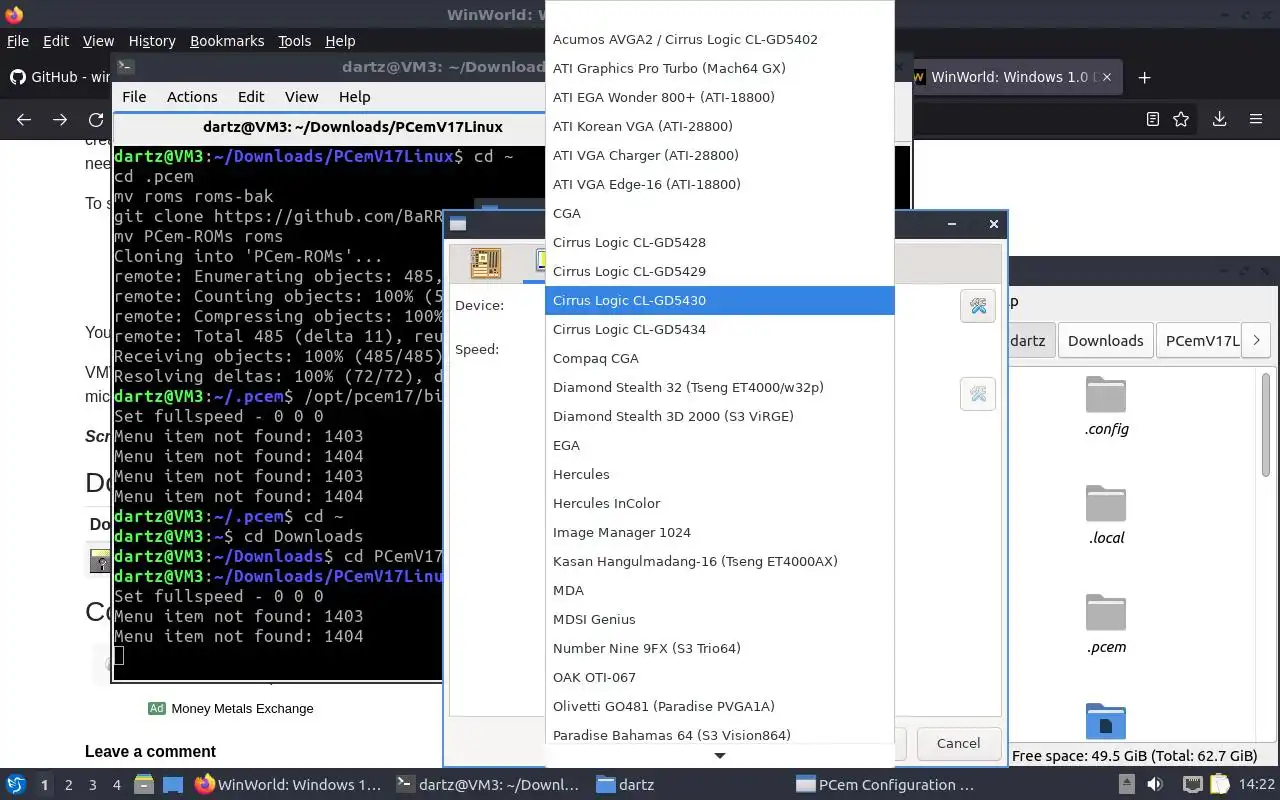Open terminal Actions menu
1280x800 pixels.
point(192,97)
